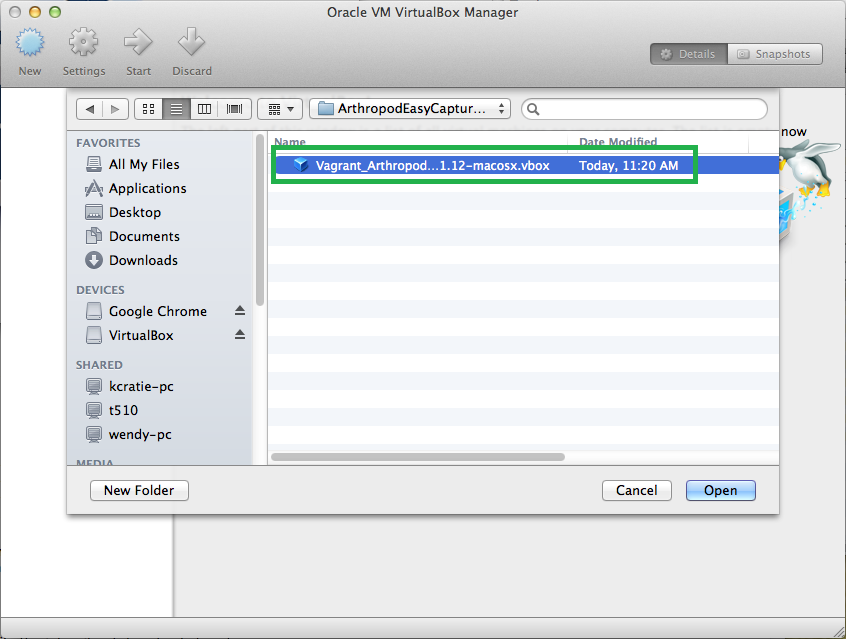Click the New Folder button
This screenshot has width=846, height=639.
[x=139, y=491]
